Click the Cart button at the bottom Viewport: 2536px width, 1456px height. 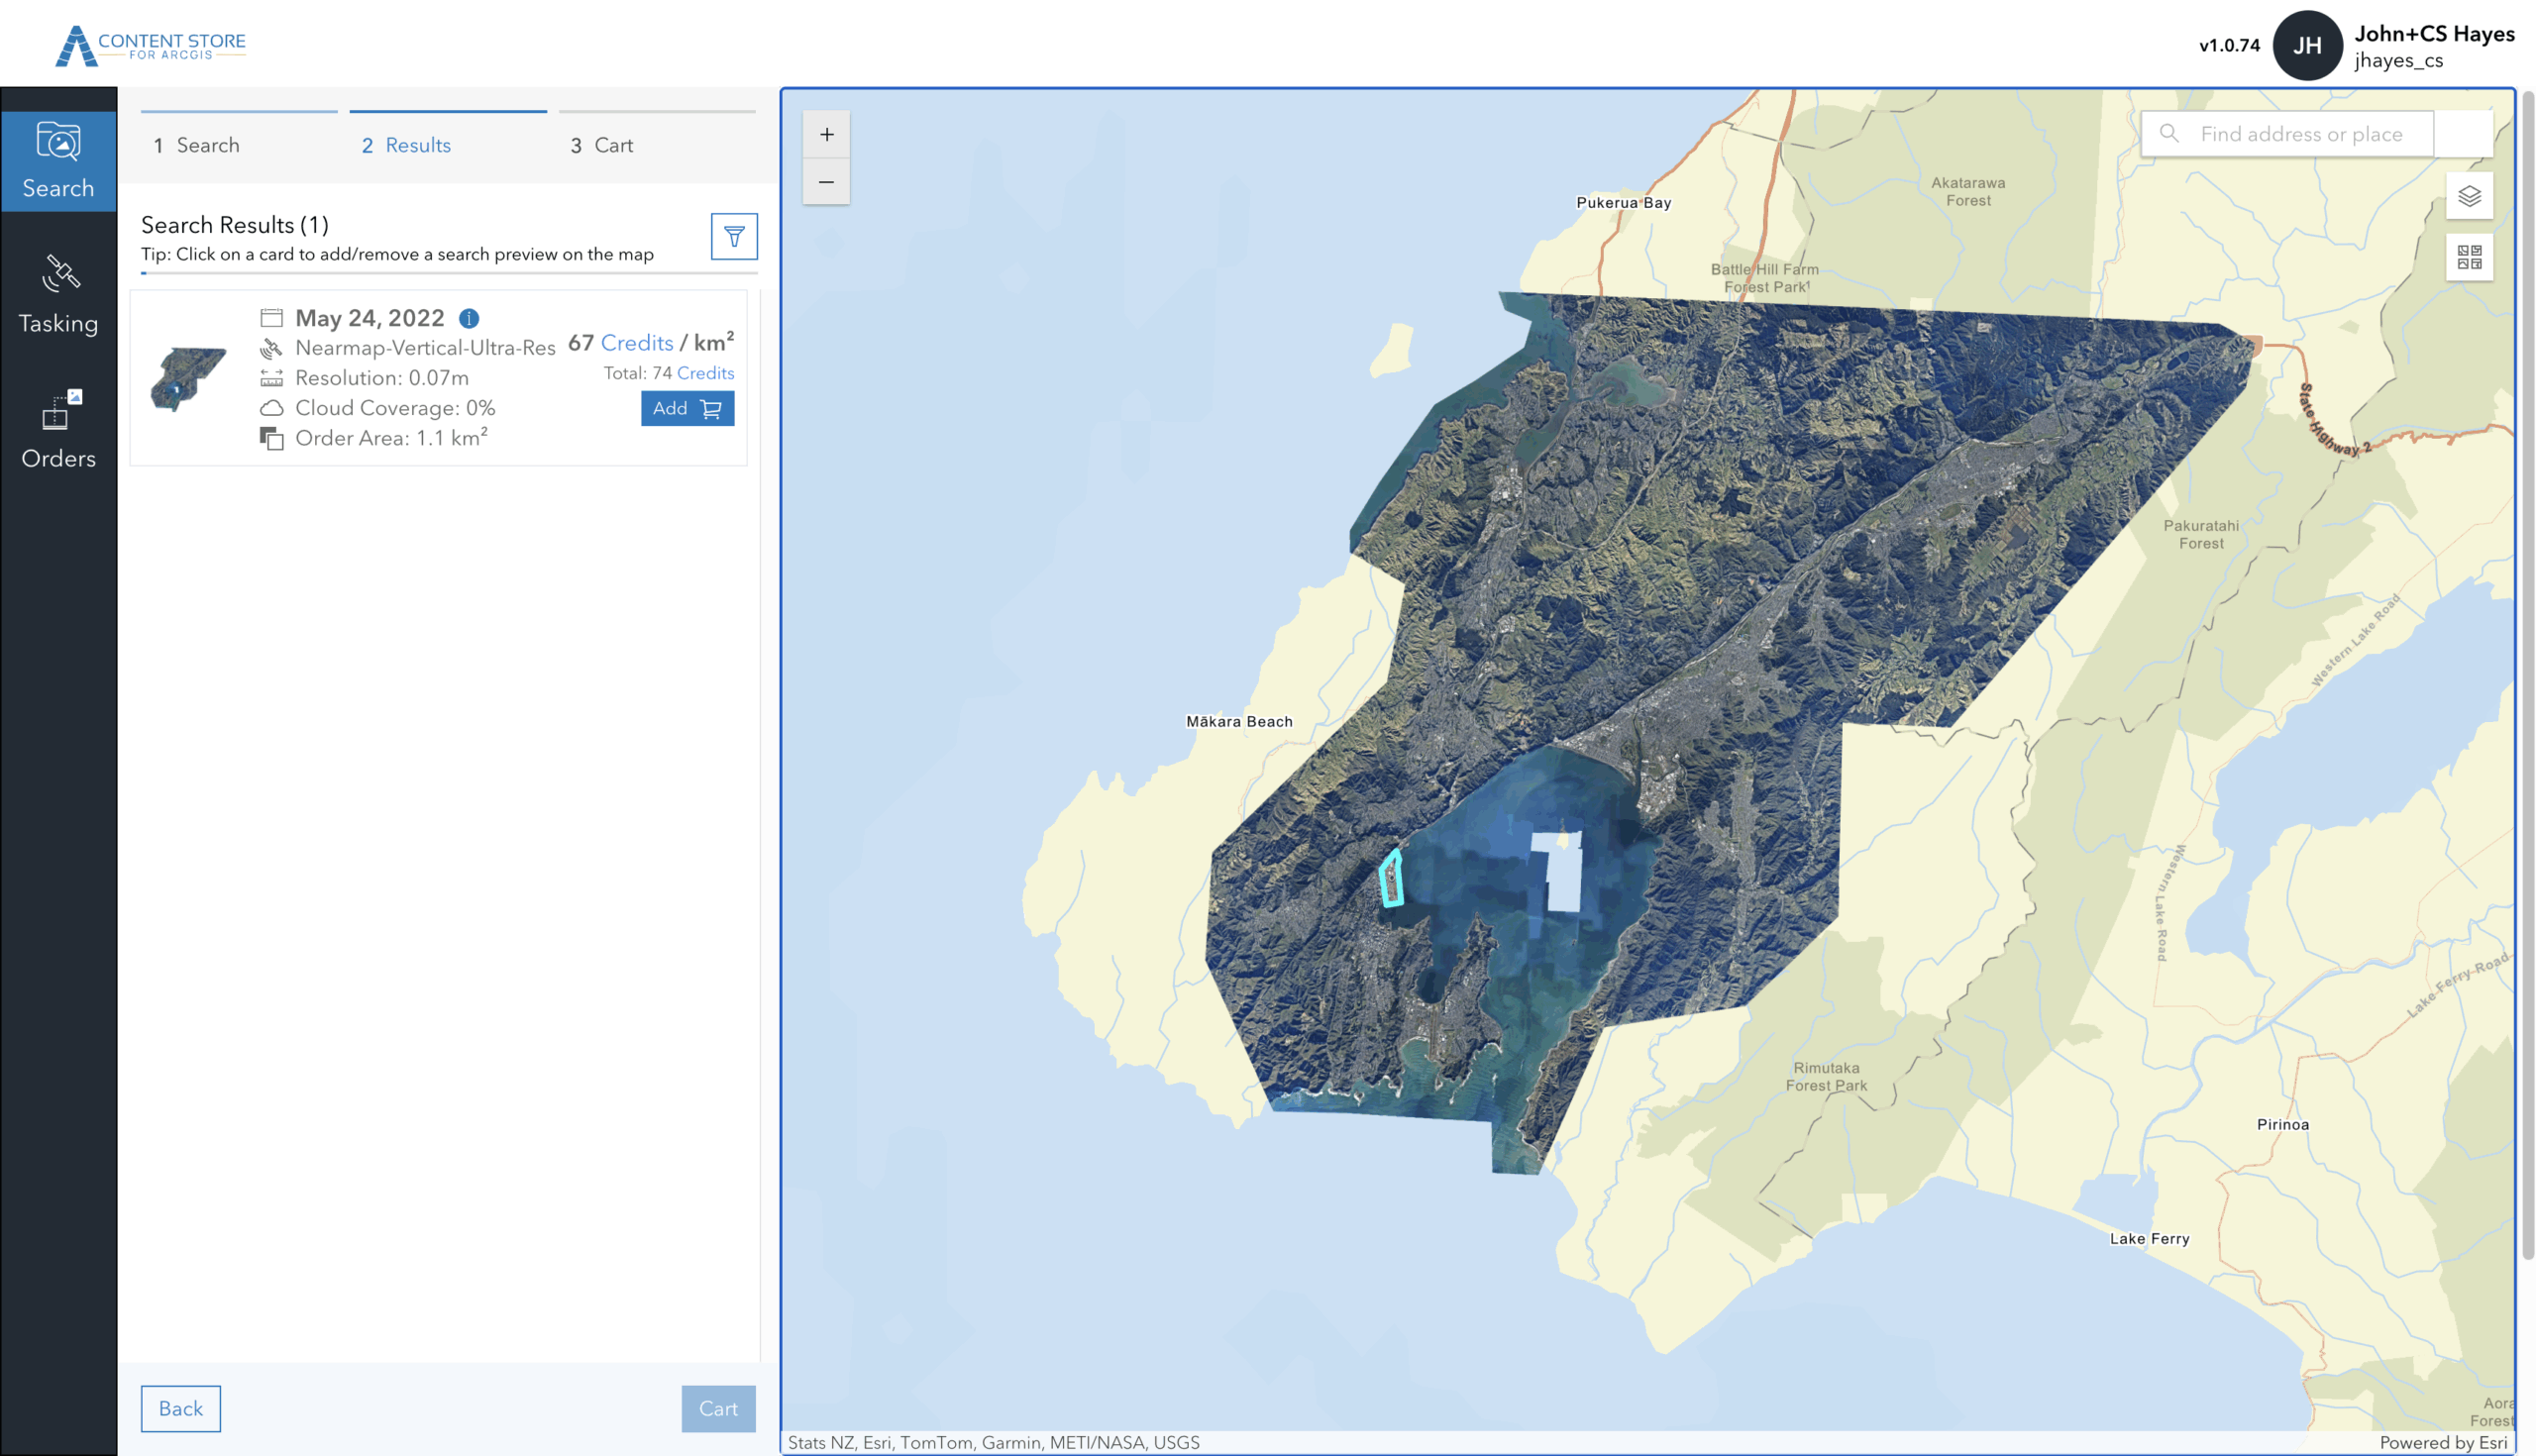click(718, 1408)
